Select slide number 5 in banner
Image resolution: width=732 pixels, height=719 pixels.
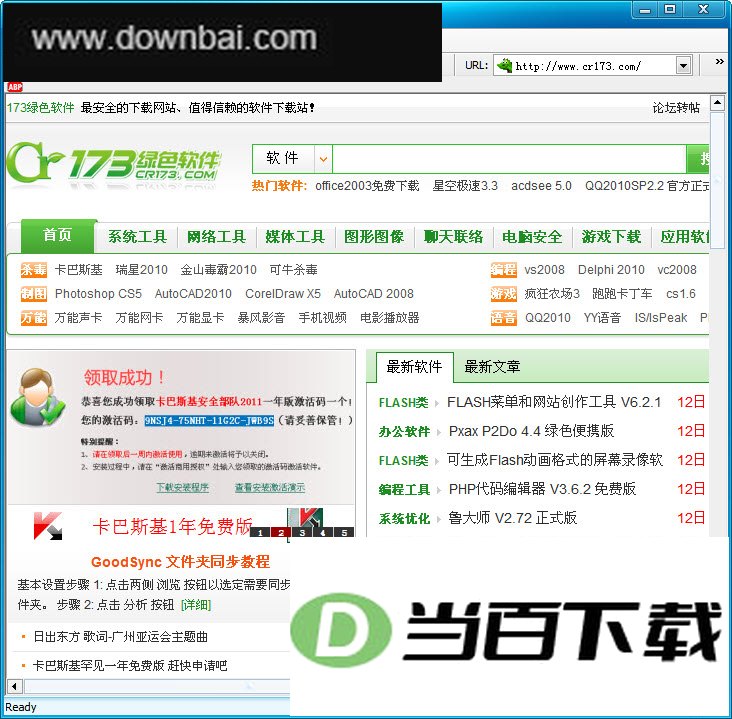coord(344,533)
